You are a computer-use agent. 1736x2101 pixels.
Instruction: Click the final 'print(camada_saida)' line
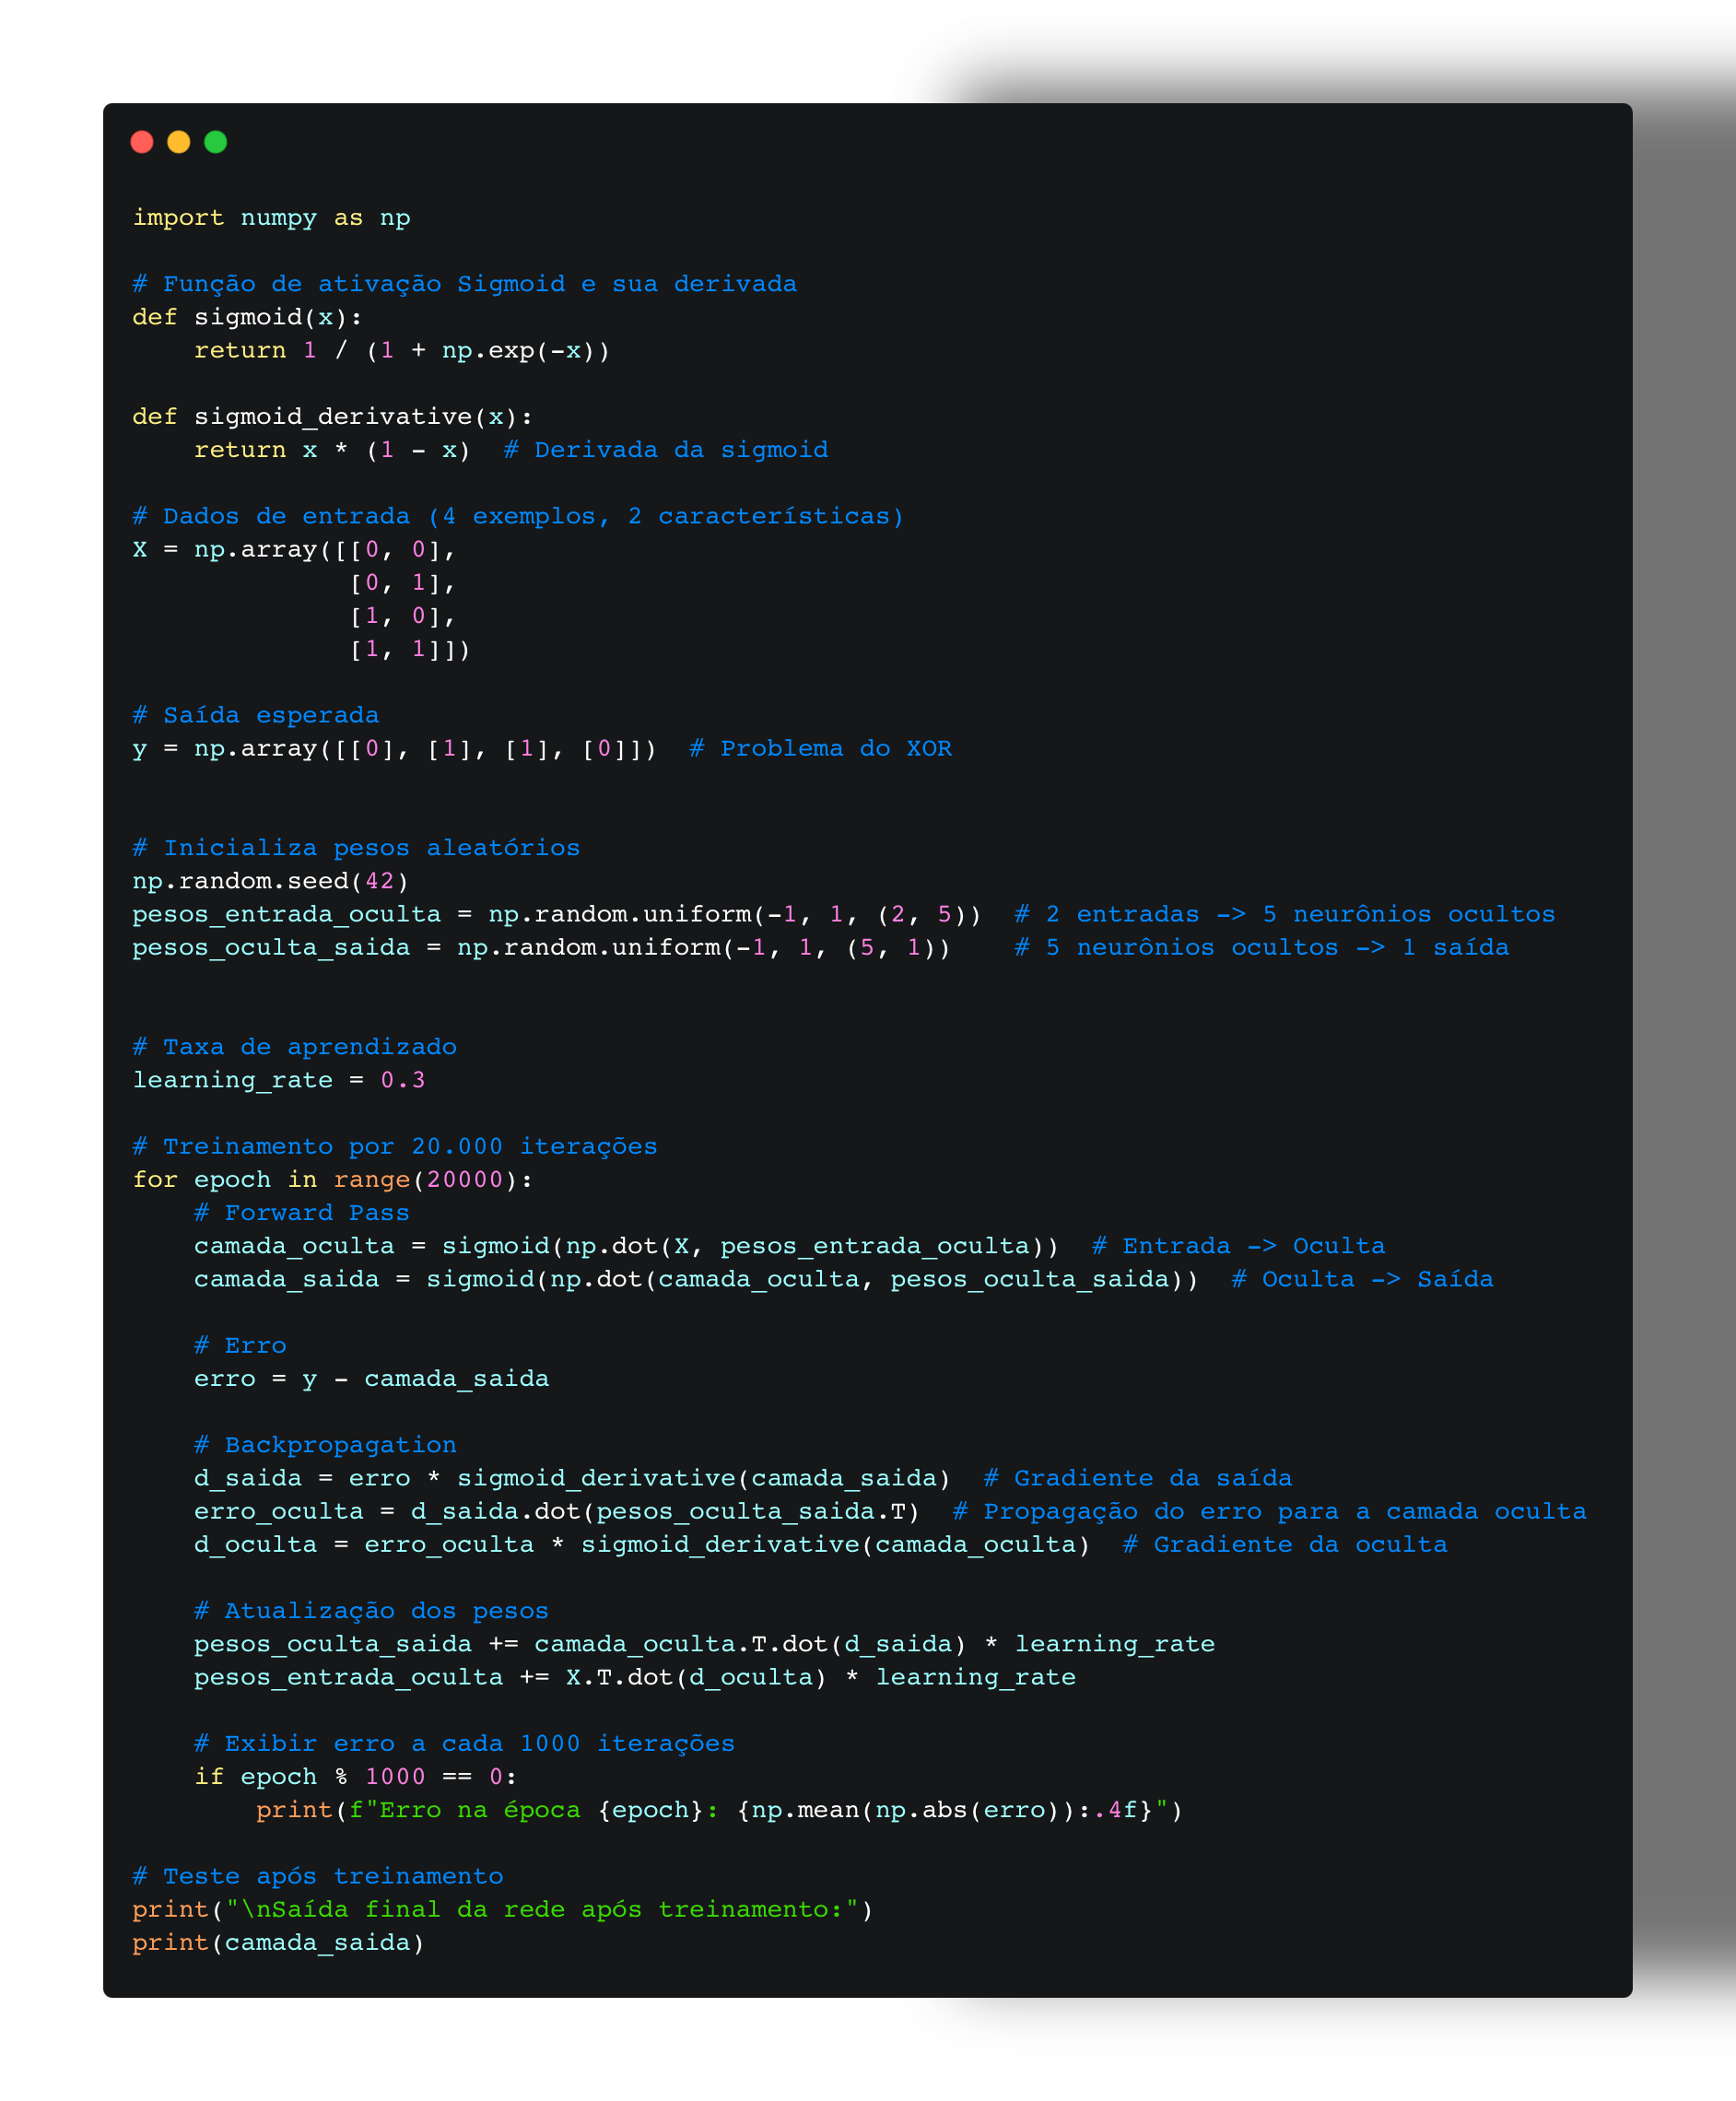pos(278,1943)
